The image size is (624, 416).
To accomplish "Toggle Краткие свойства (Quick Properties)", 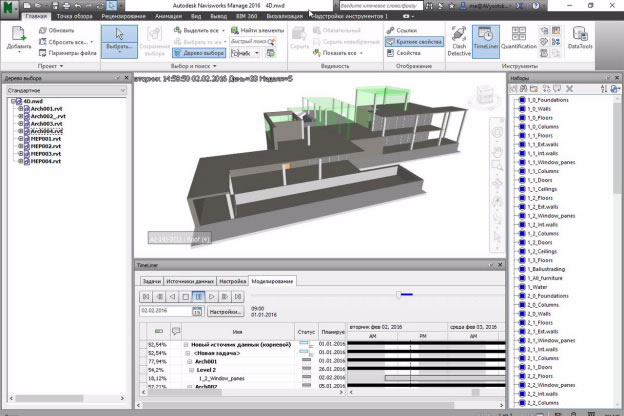I will [414, 41].
